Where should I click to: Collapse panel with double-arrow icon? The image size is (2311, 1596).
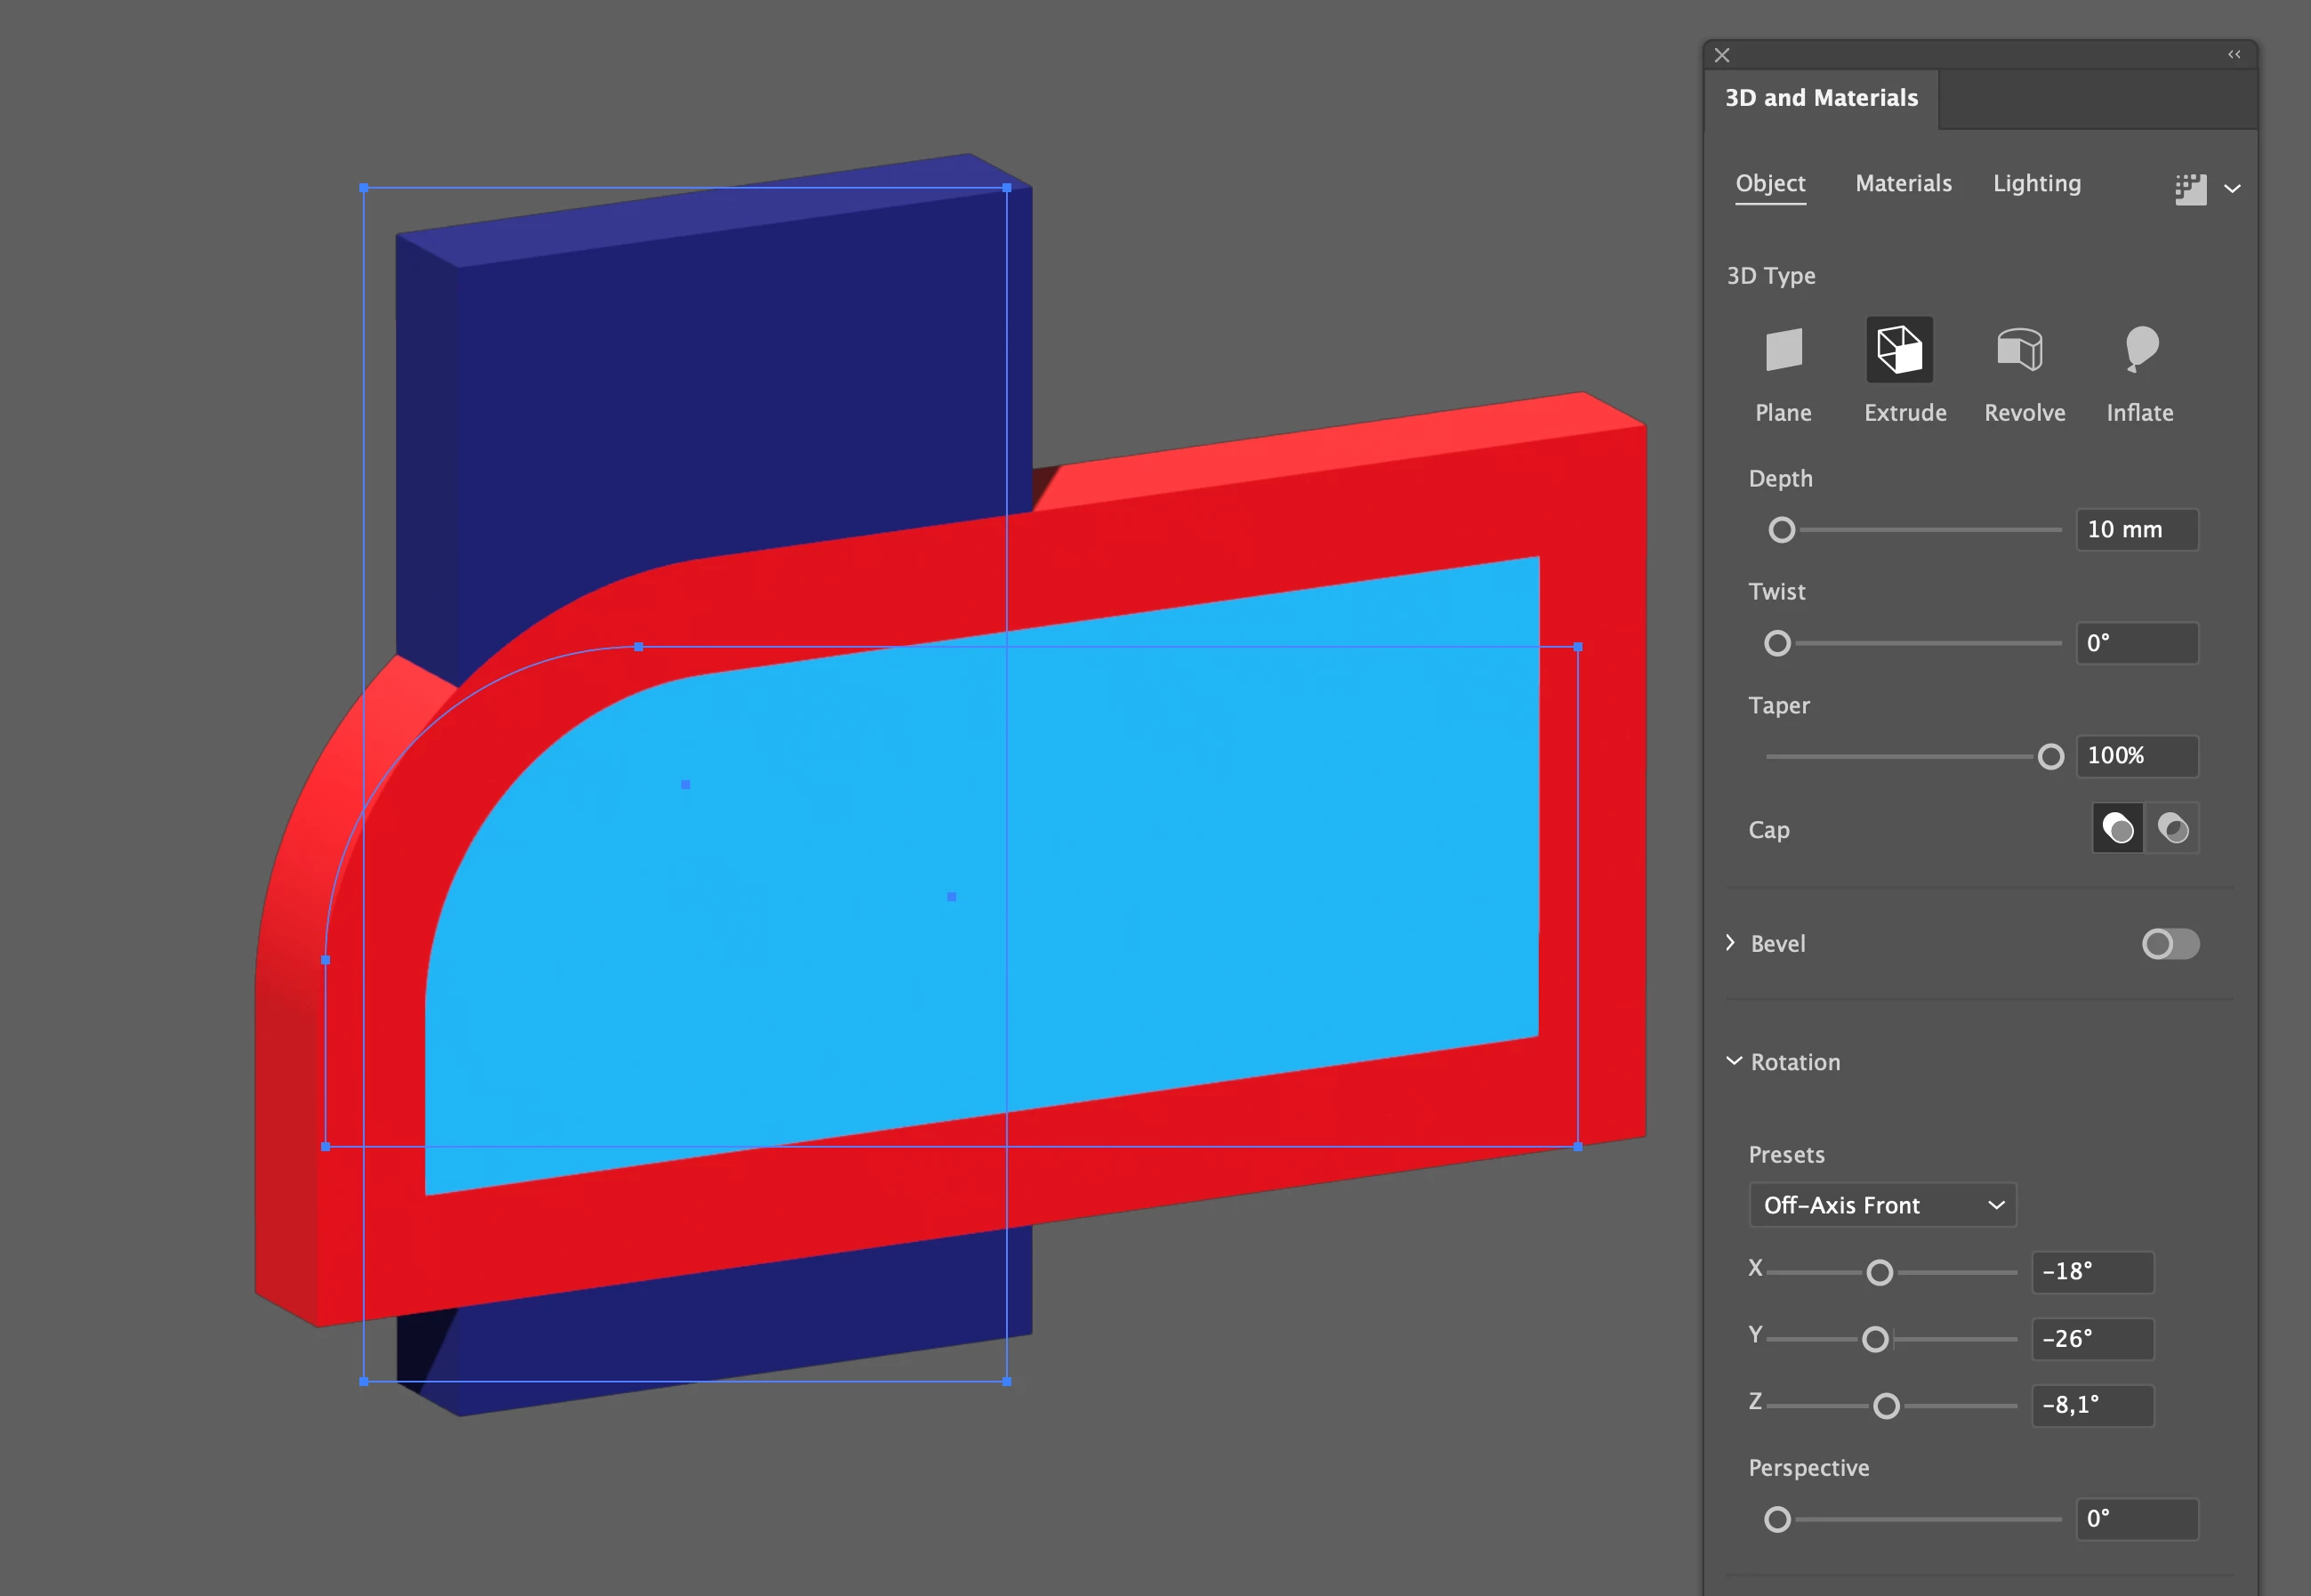point(2234,55)
